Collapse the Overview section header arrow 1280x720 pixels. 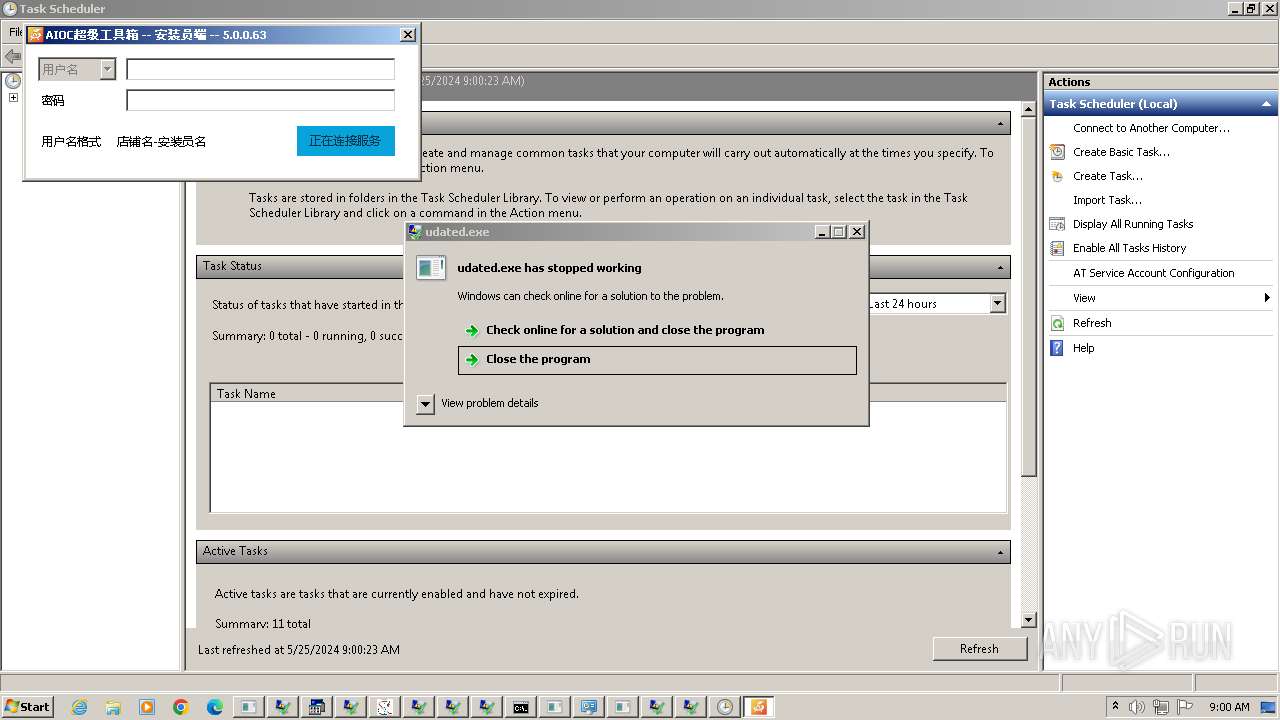[x=1000, y=124]
